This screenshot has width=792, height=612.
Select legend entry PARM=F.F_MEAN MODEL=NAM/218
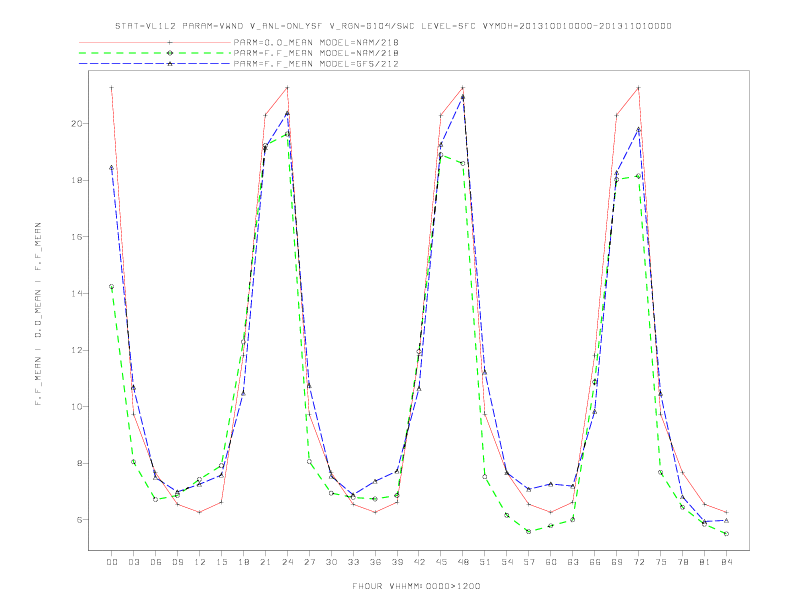click(x=316, y=53)
